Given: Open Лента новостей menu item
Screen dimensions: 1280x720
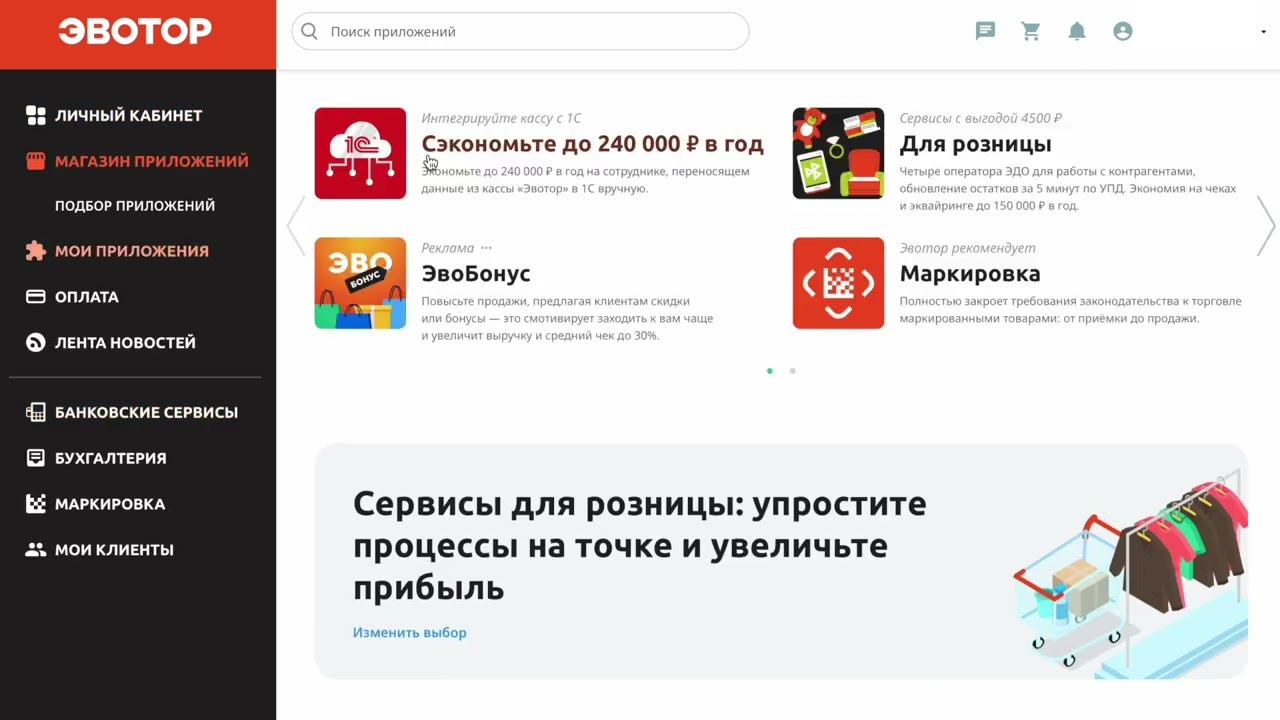Looking at the screenshot, I should click(x=125, y=343).
